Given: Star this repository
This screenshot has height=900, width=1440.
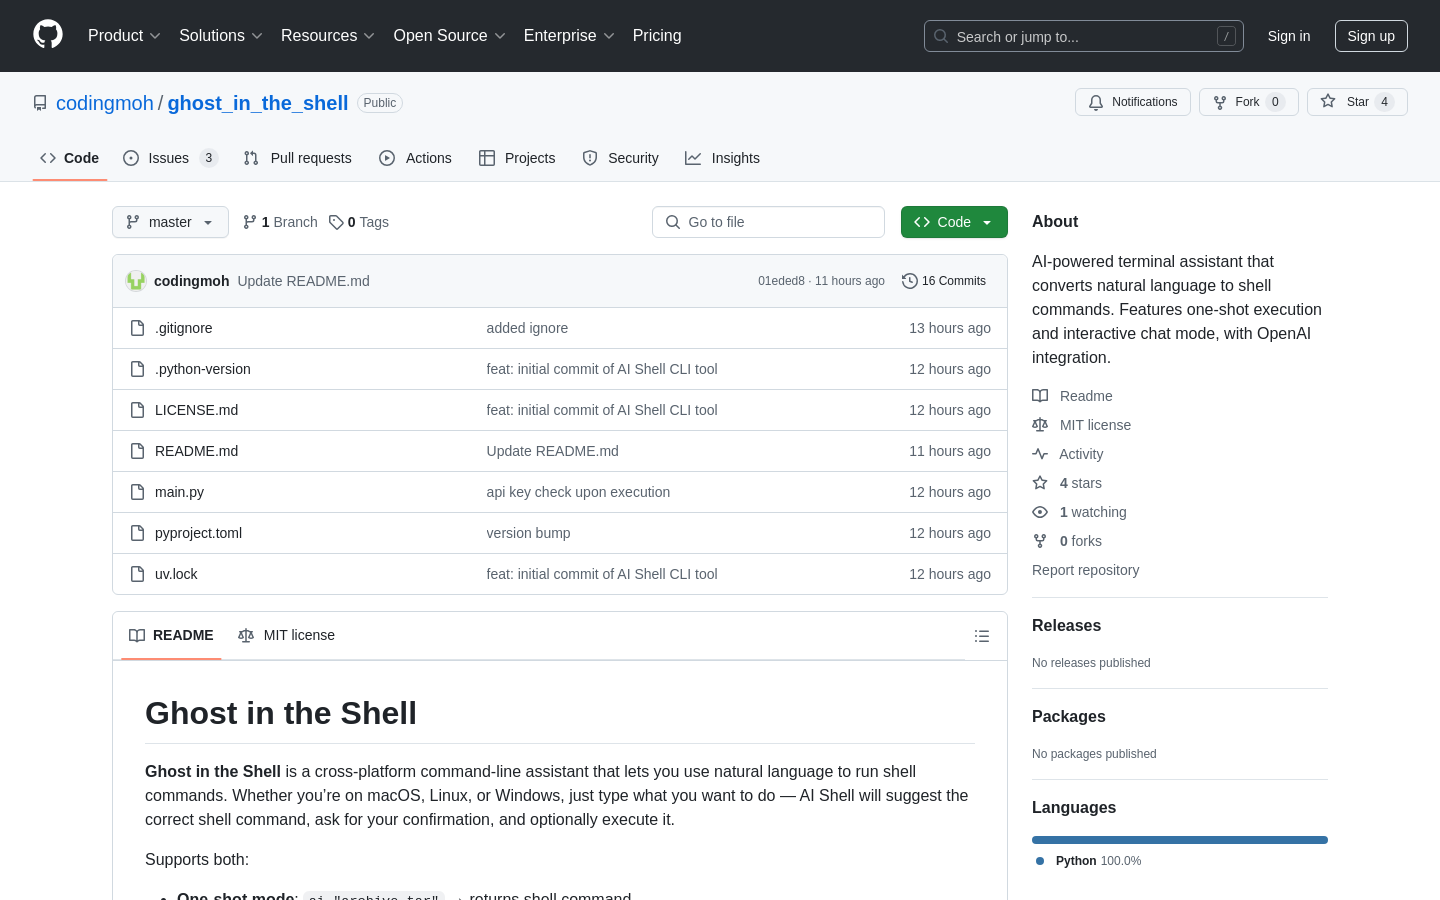Looking at the screenshot, I should [x=1357, y=102].
